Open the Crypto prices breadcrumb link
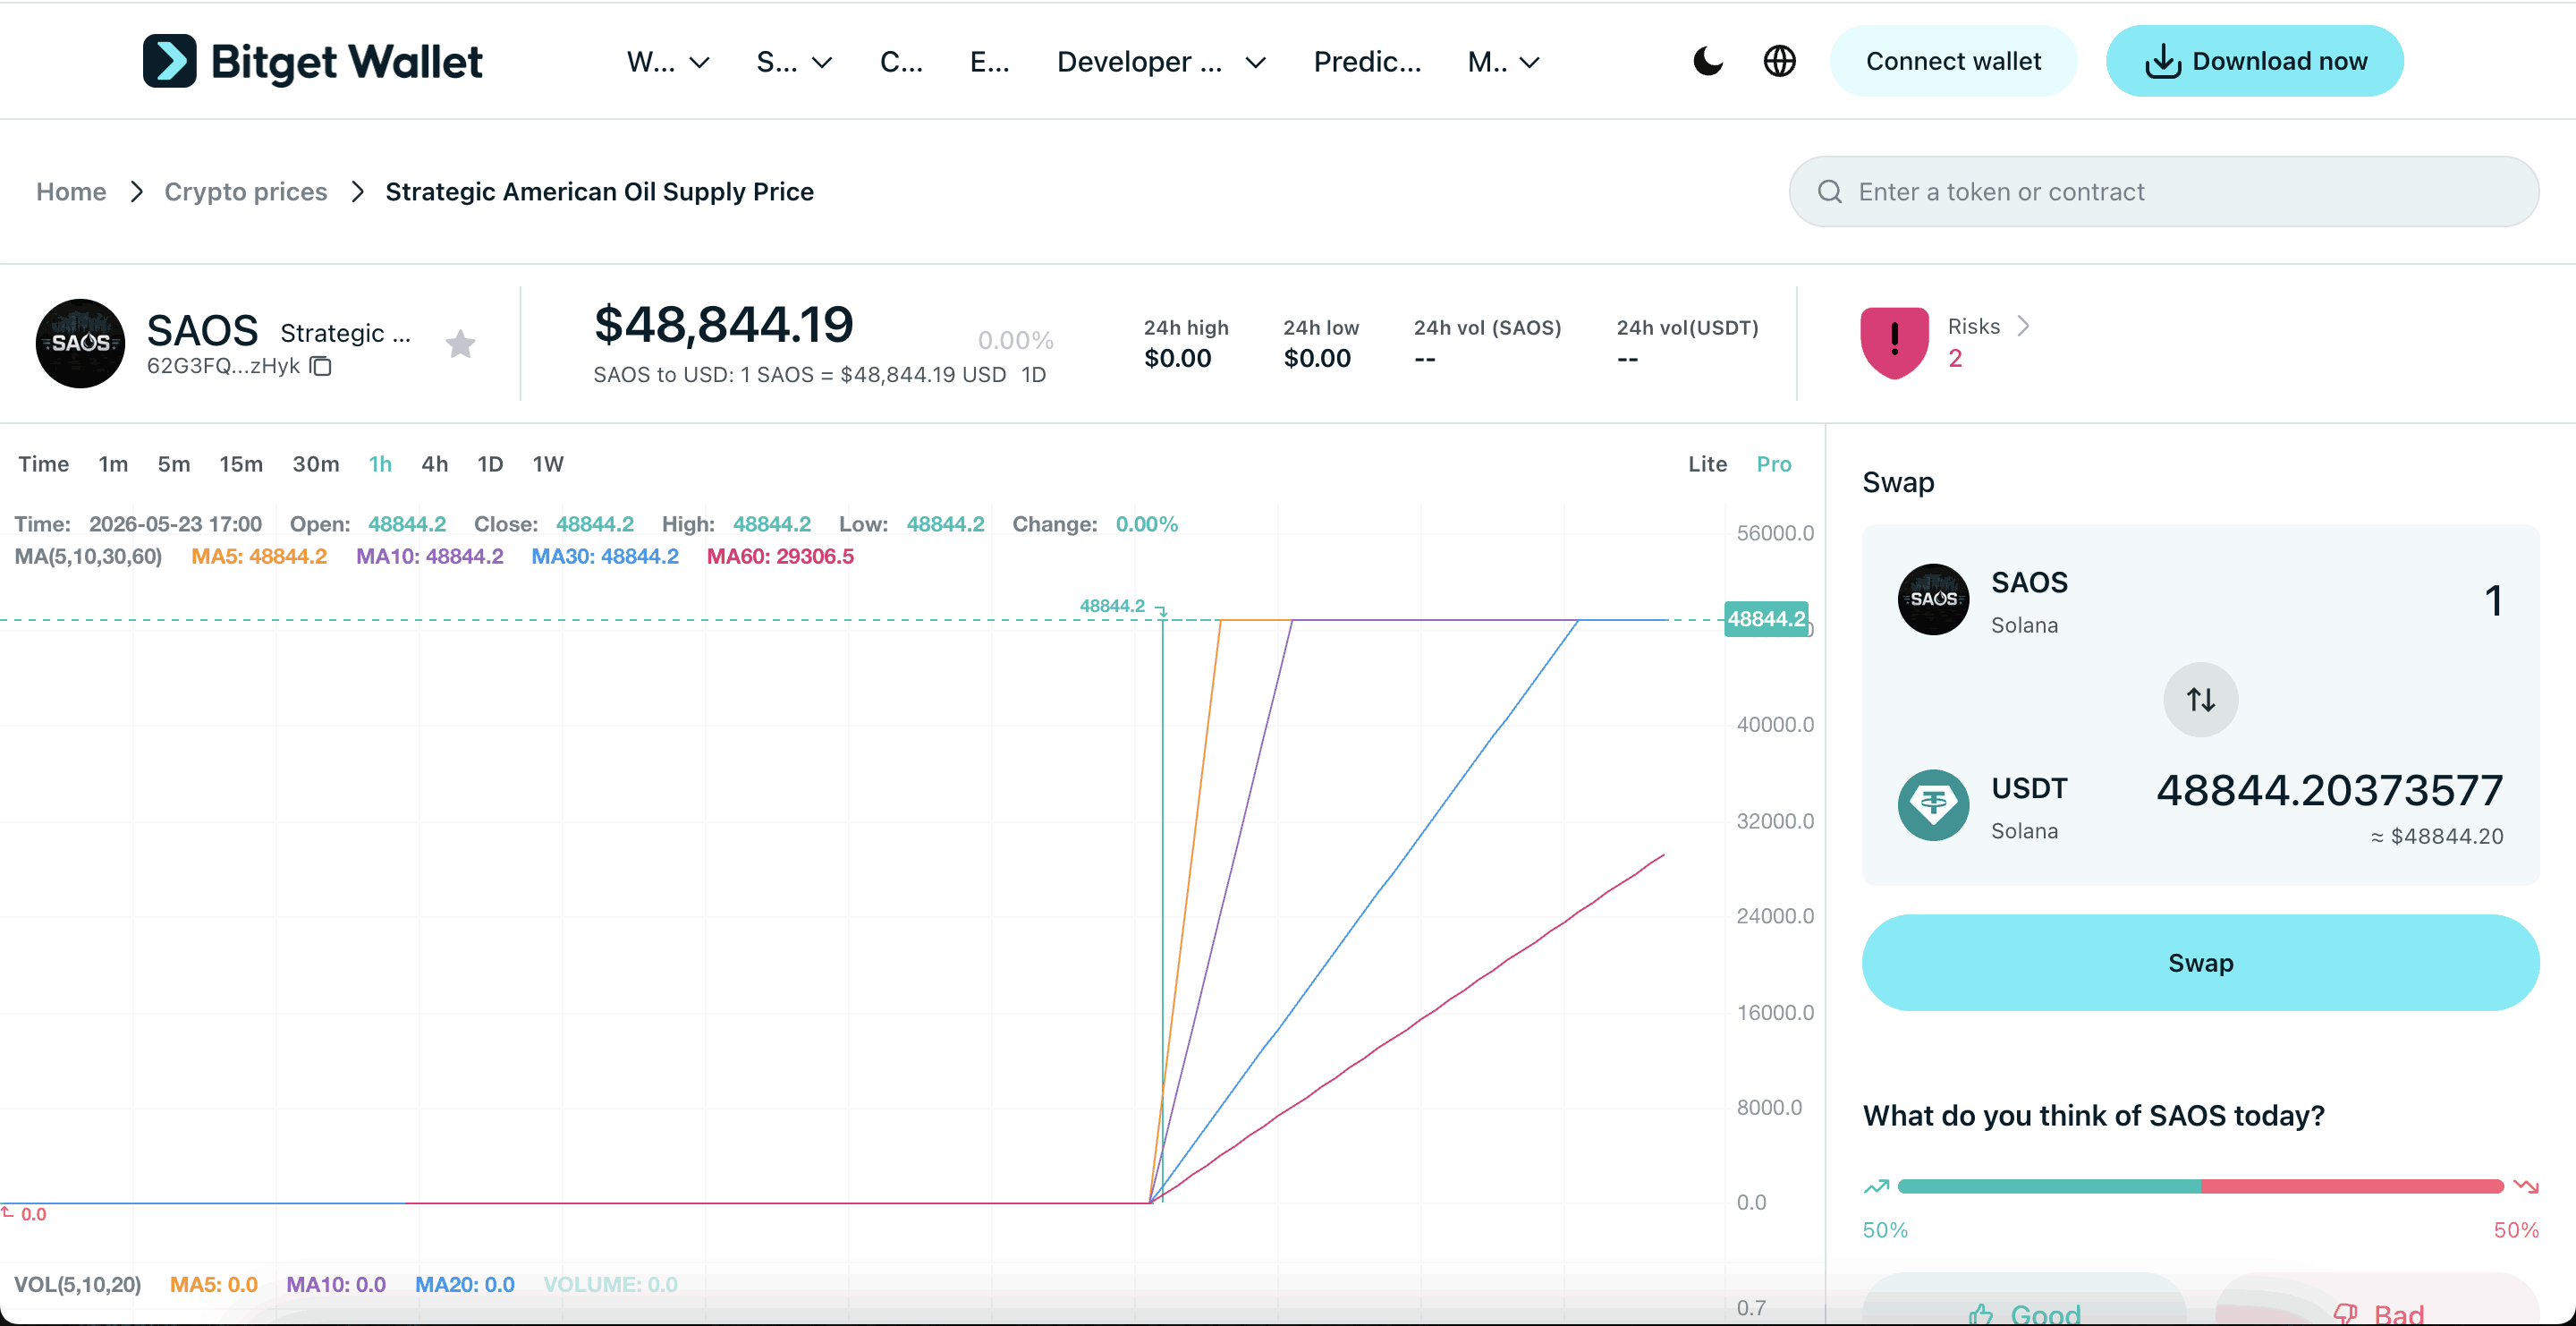Screen dimensions: 2576x1326 (246, 191)
